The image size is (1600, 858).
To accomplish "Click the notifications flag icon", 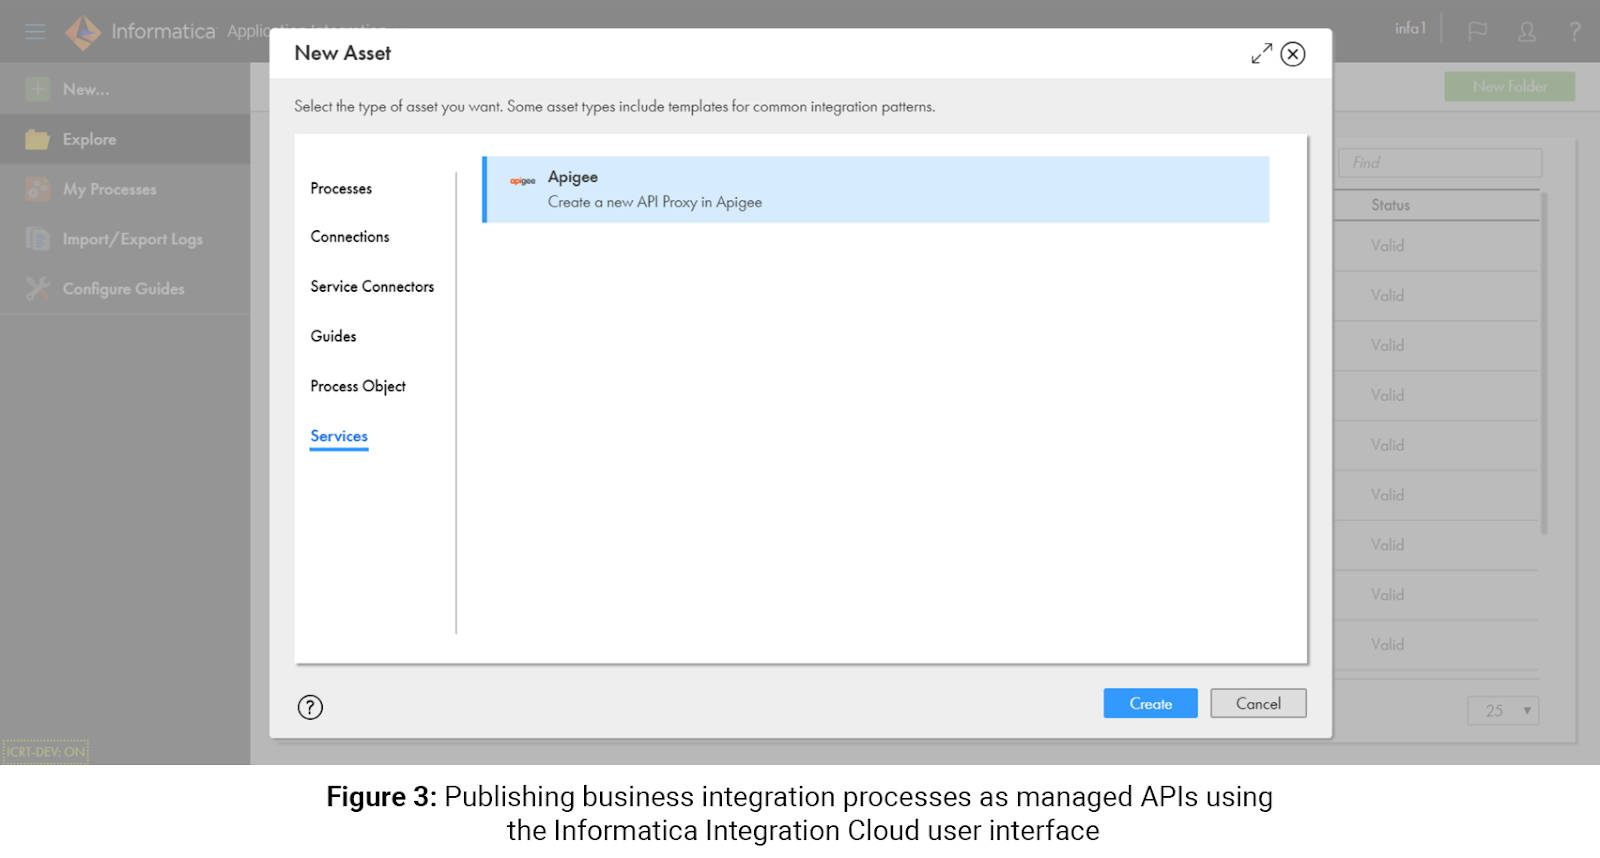I will [1477, 32].
